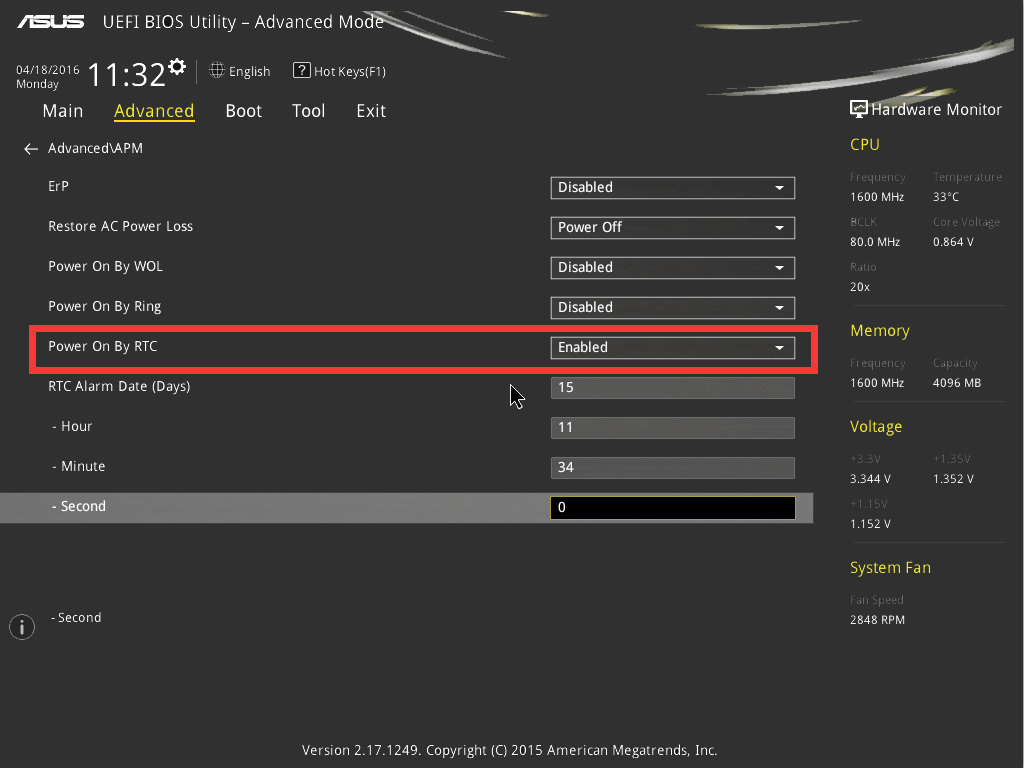Select the Restore AC Power Loss label

(121, 226)
